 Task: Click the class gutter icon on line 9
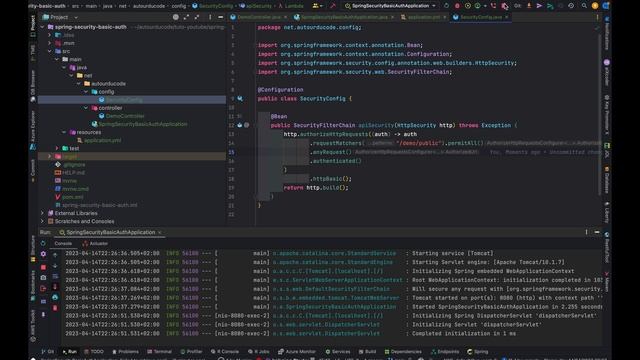pyautogui.click(x=240, y=99)
